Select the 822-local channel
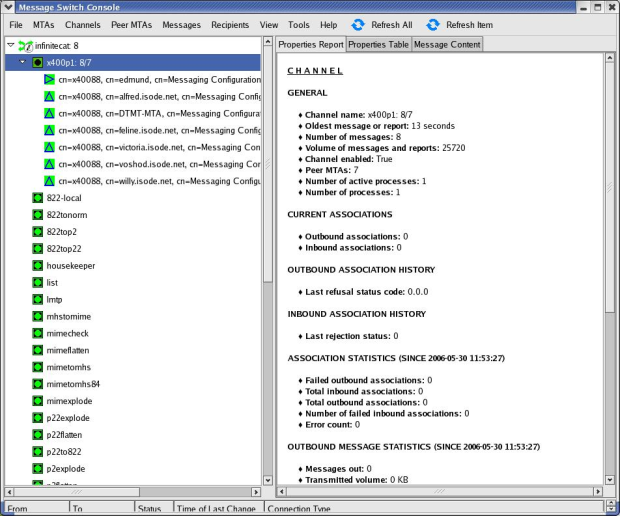Image resolution: width=620 pixels, height=516 pixels. [63, 198]
